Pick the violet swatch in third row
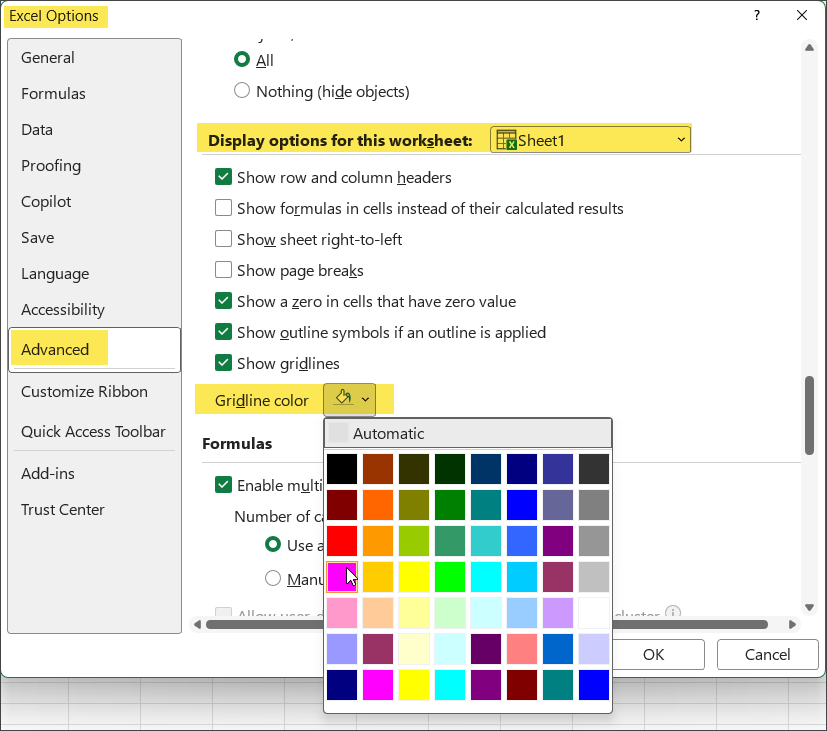827x731 pixels. click(x=558, y=541)
